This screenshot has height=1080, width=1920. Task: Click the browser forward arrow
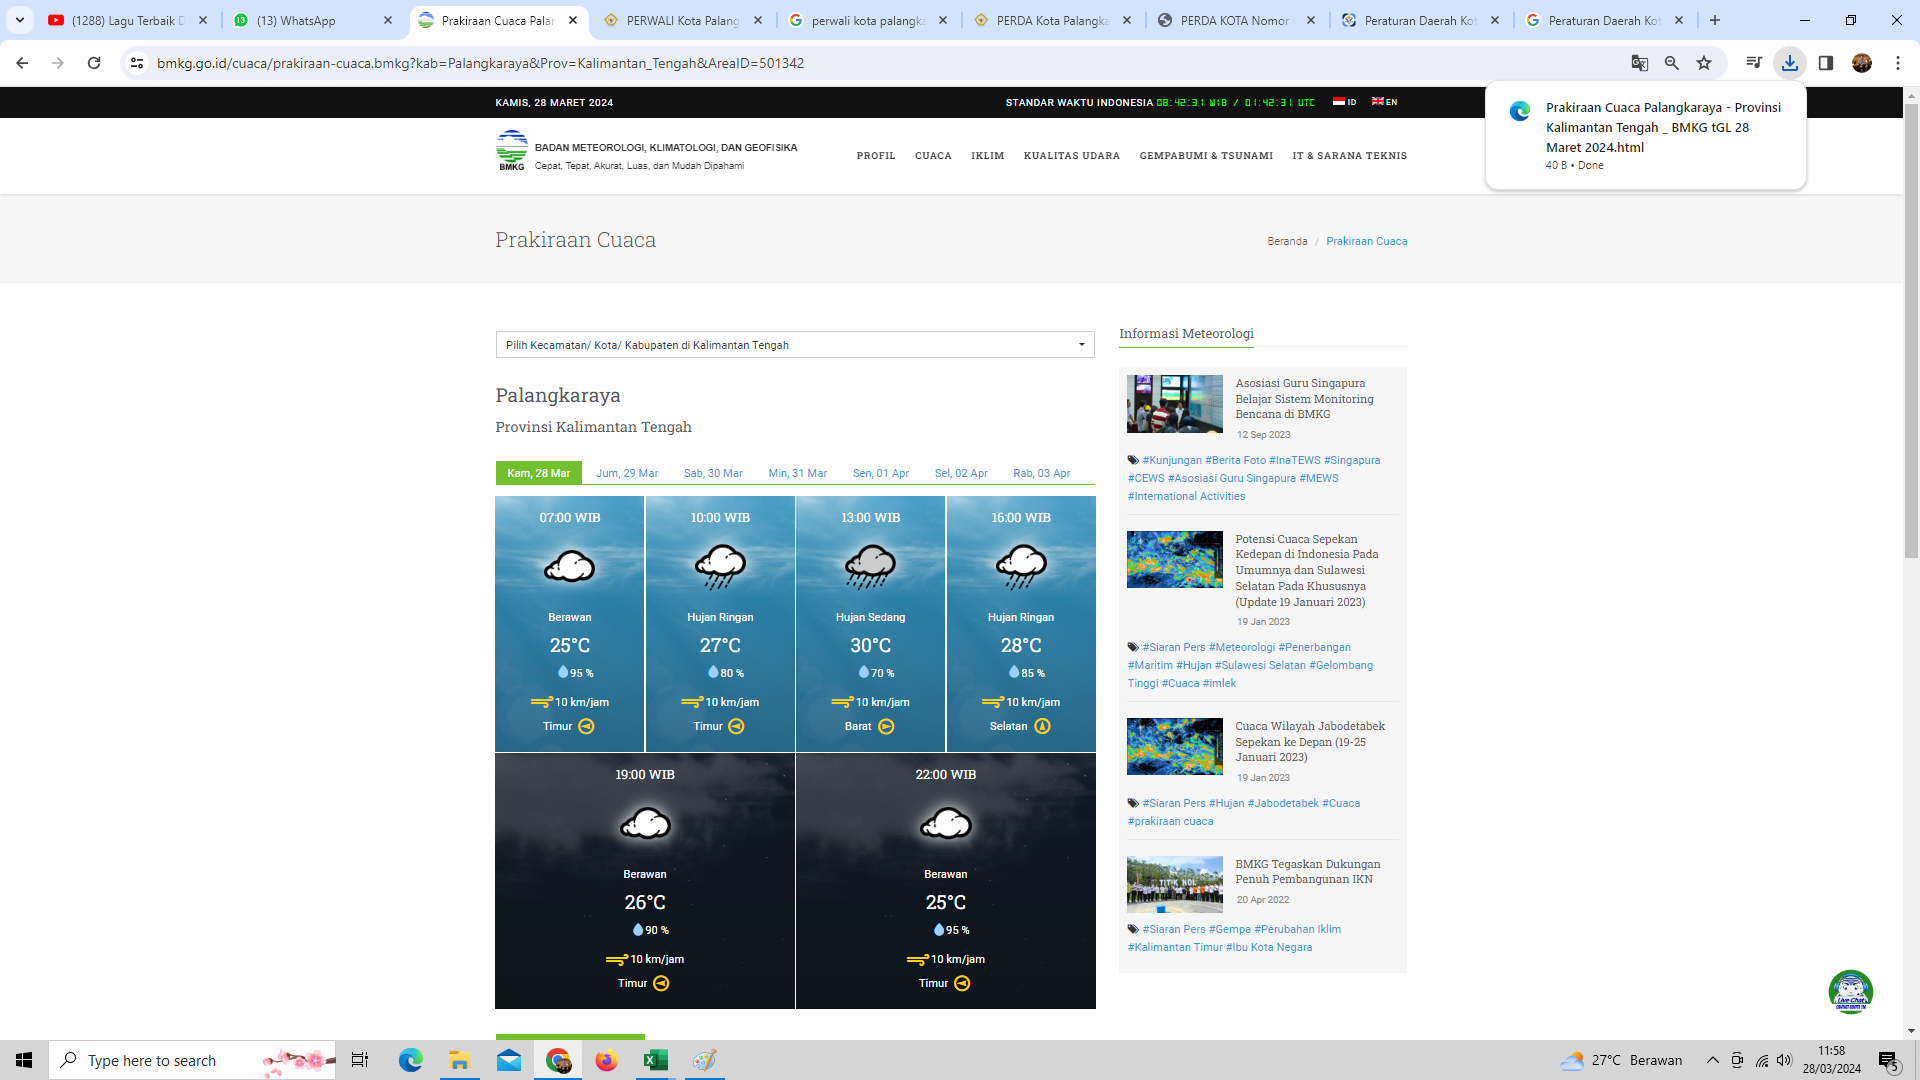click(x=58, y=63)
